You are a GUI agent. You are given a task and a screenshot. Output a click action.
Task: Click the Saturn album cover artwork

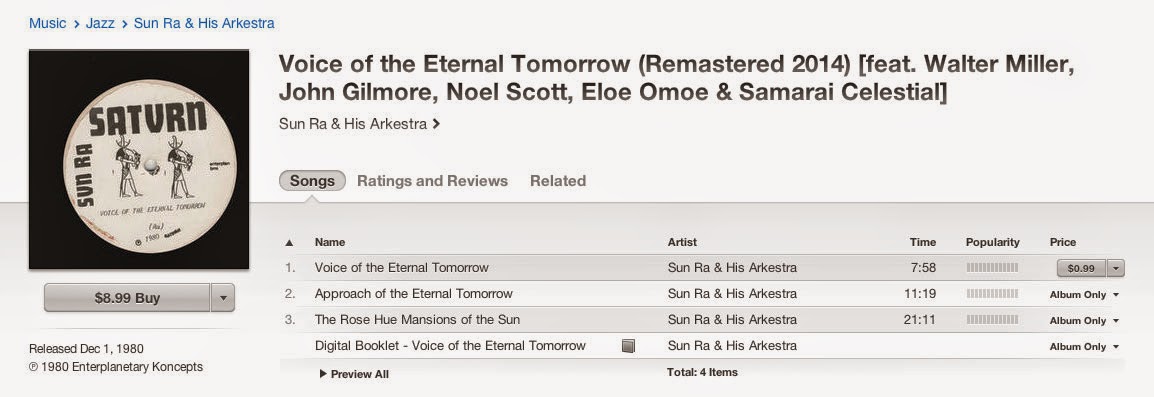(139, 159)
